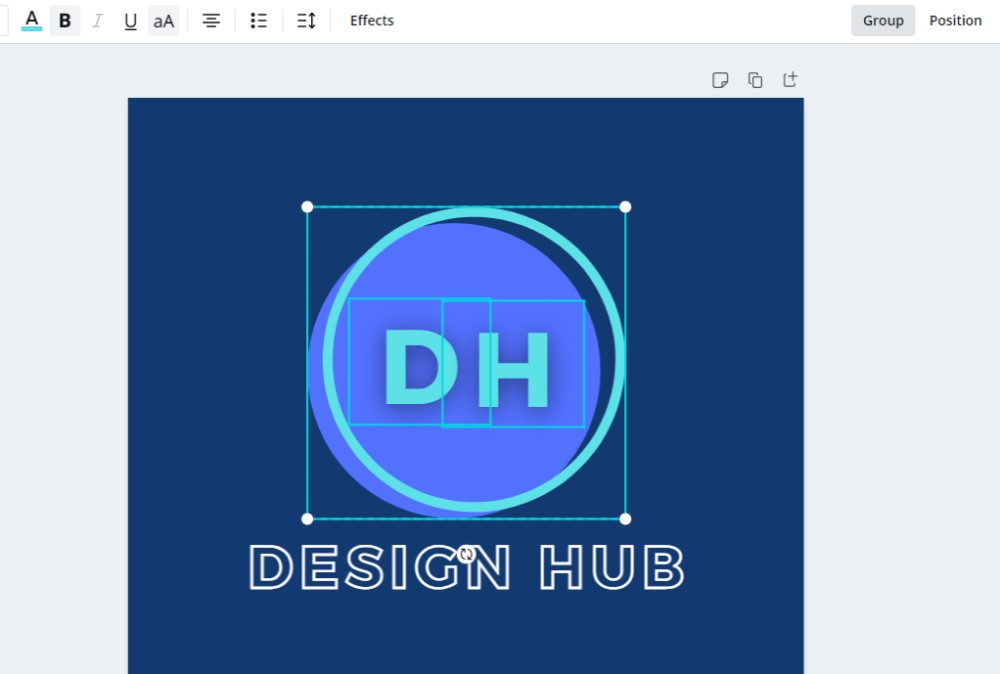Add notes to the page
This screenshot has width=1000, height=674.
(720, 80)
